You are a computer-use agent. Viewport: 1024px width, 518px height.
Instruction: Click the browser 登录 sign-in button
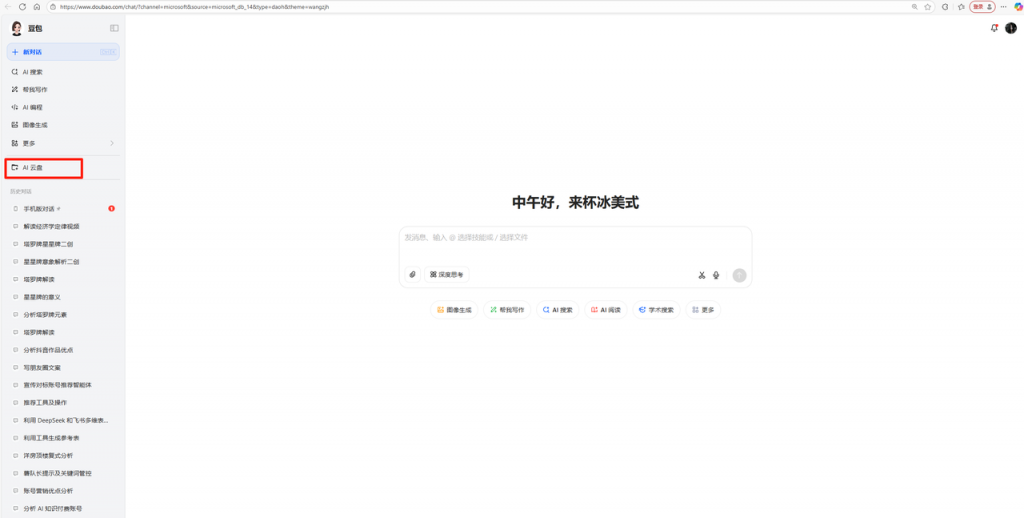[x=982, y=7]
